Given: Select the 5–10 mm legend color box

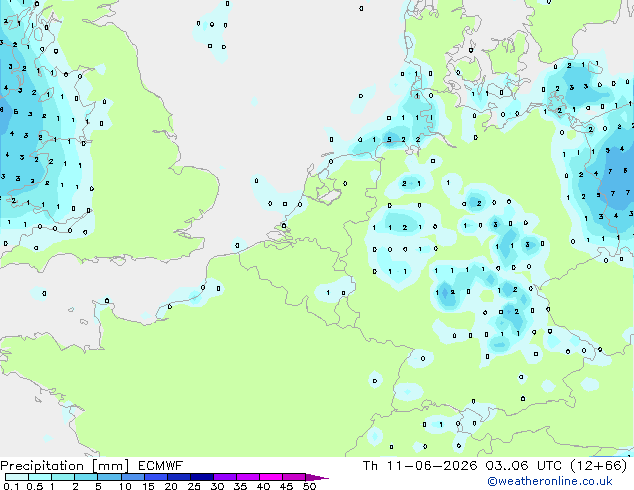Looking at the screenshot, I should pos(110,477).
